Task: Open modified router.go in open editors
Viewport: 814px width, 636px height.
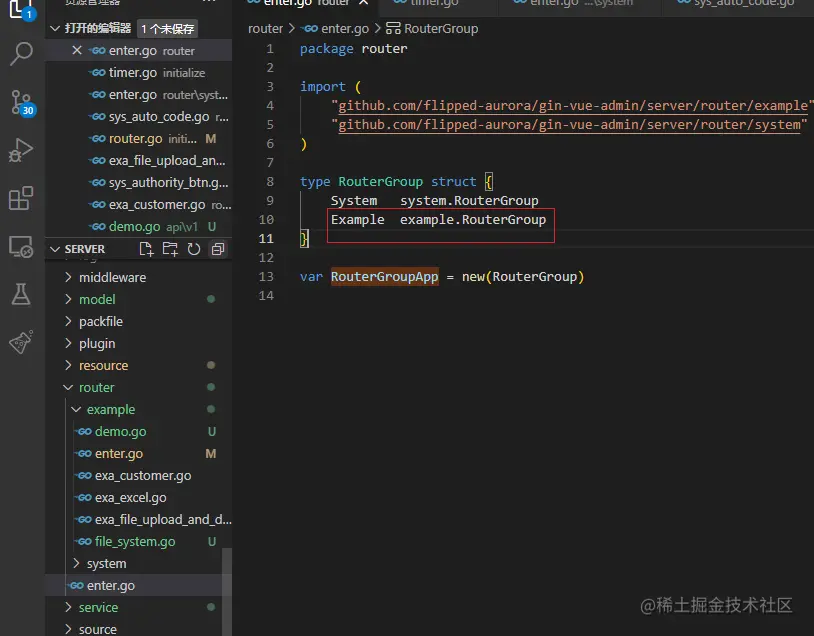Action: click(x=139, y=139)
